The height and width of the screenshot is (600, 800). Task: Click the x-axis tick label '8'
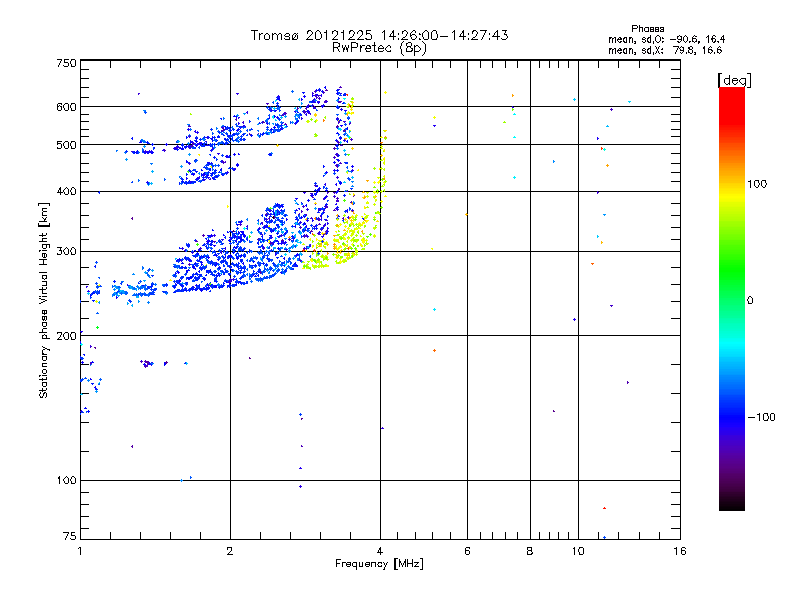pyautogui.click(x=530, y=551)
